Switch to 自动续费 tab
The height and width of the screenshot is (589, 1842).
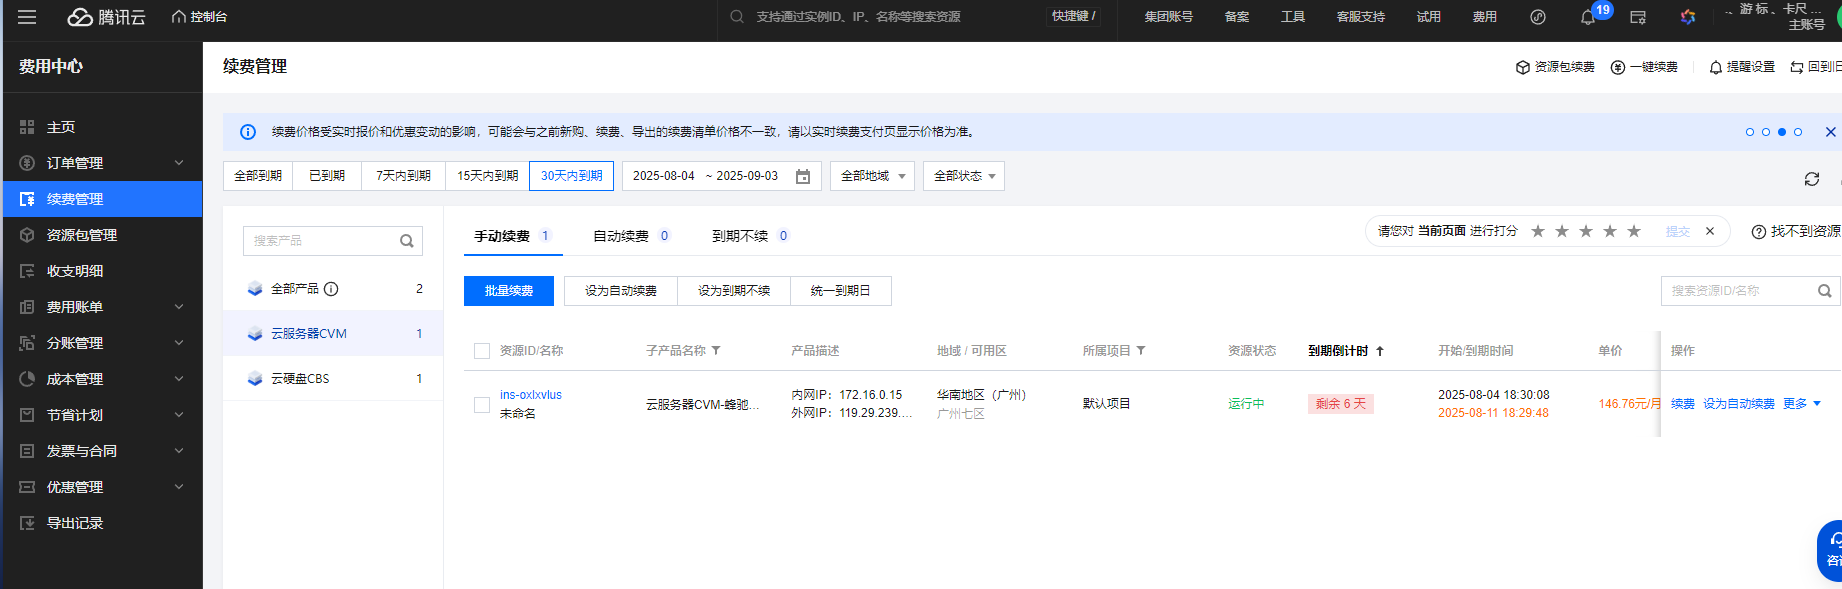pyautogui.click(x=631, y=236)
